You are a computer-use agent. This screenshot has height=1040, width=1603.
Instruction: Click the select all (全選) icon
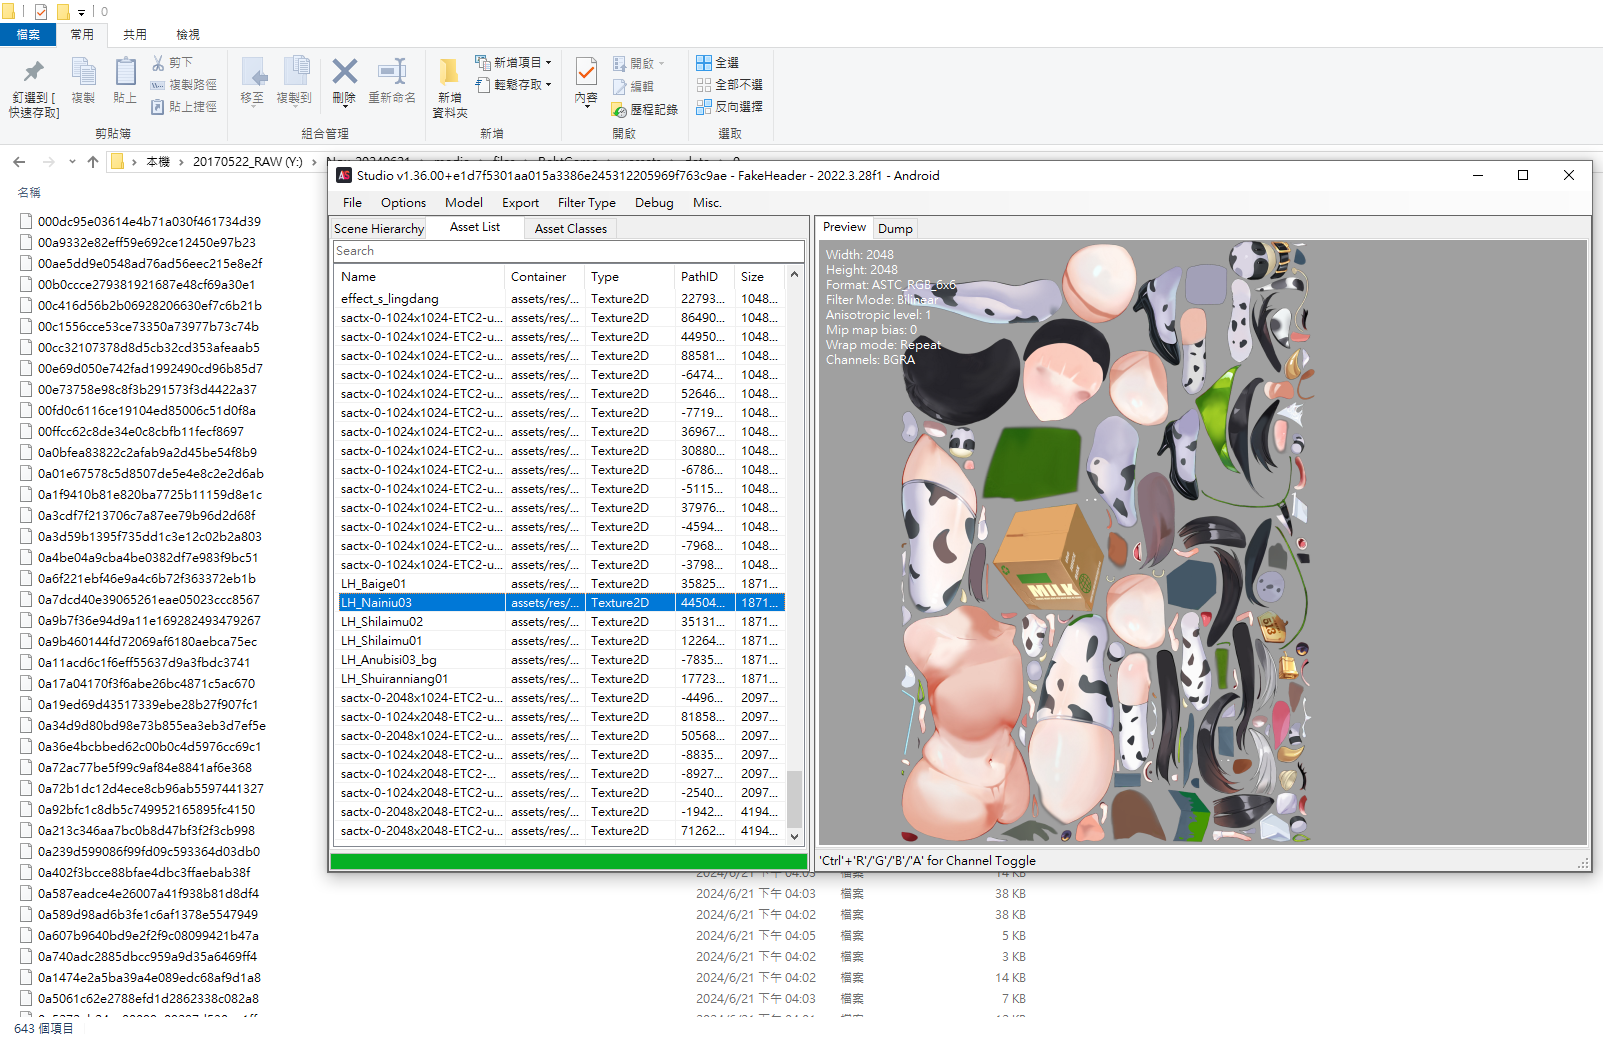704,62
